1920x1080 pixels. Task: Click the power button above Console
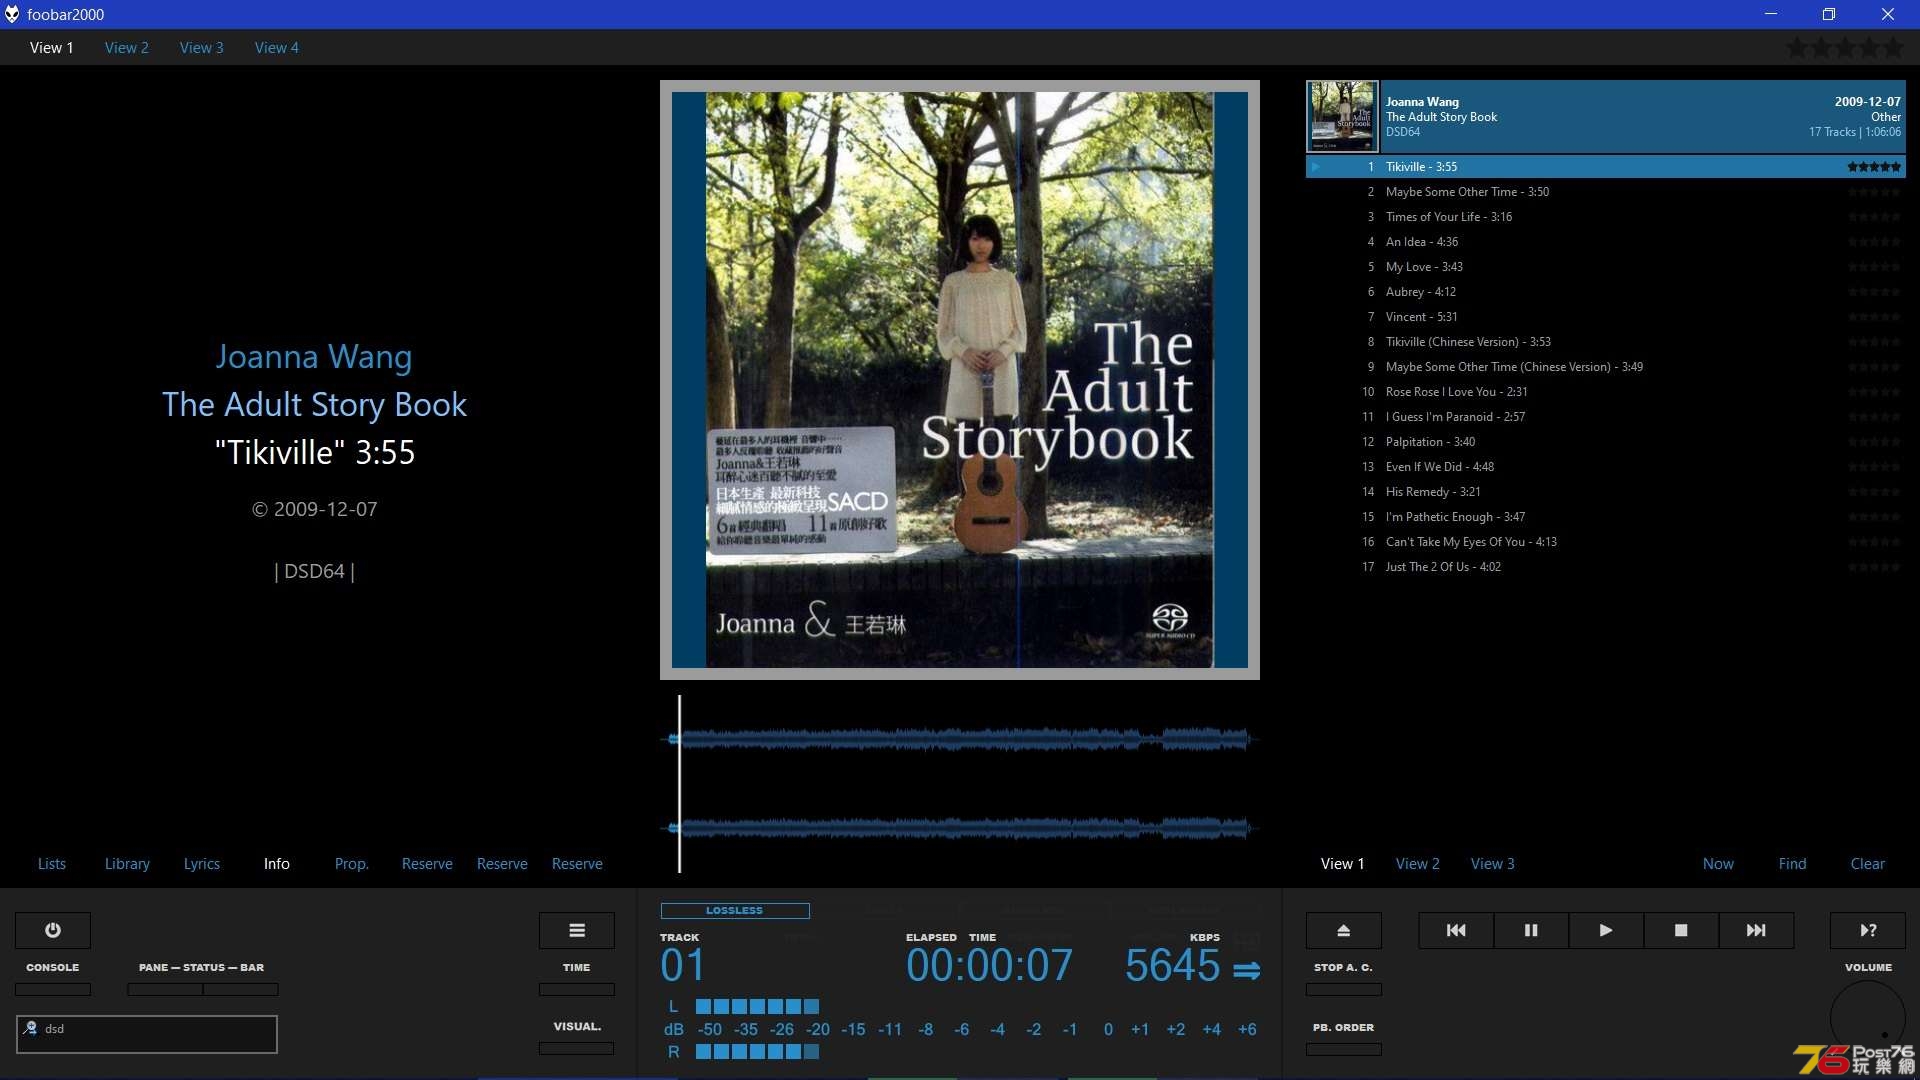point(53,930)
